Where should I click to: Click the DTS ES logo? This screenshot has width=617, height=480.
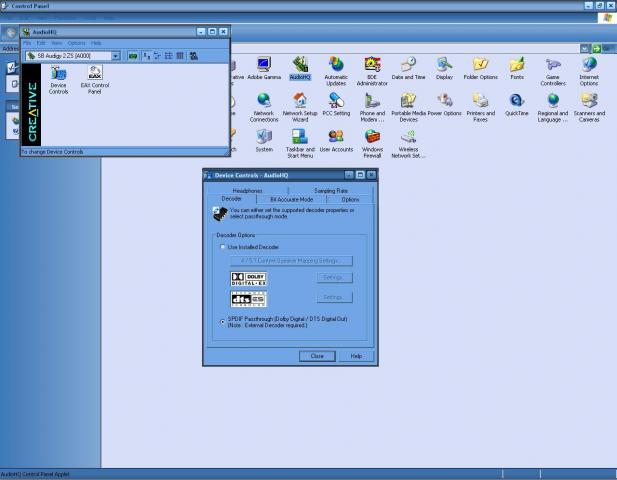(x=249, y=299)
